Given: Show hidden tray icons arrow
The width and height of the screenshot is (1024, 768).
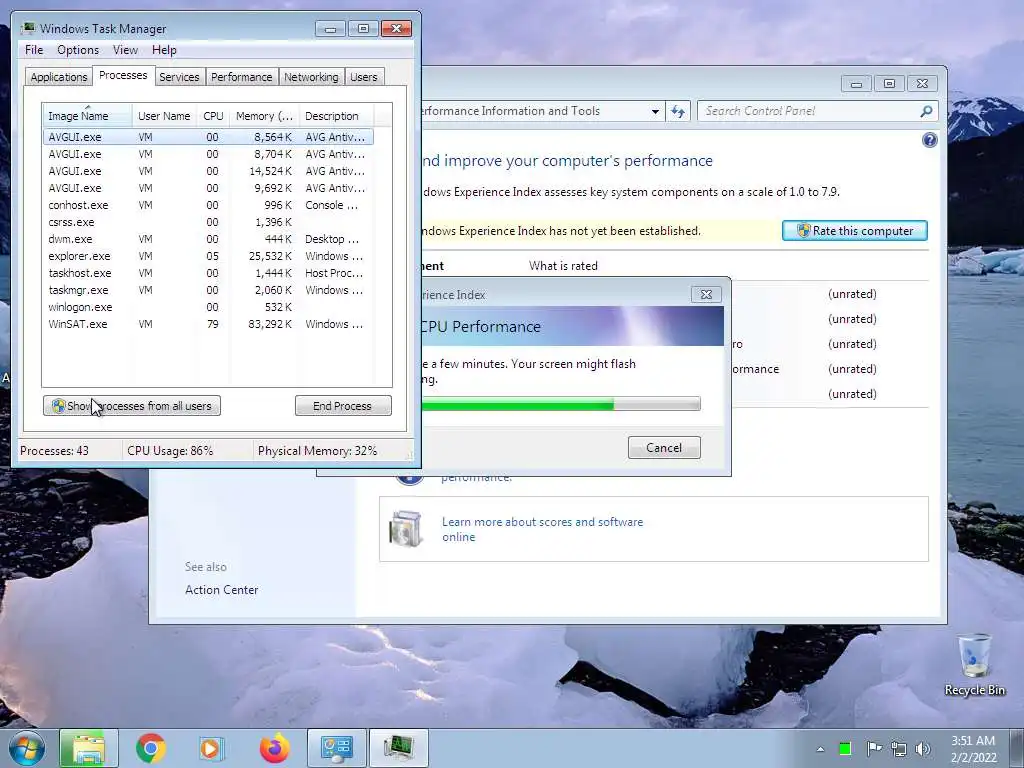Looking at the screenshot, I should (x=820, y=749).
